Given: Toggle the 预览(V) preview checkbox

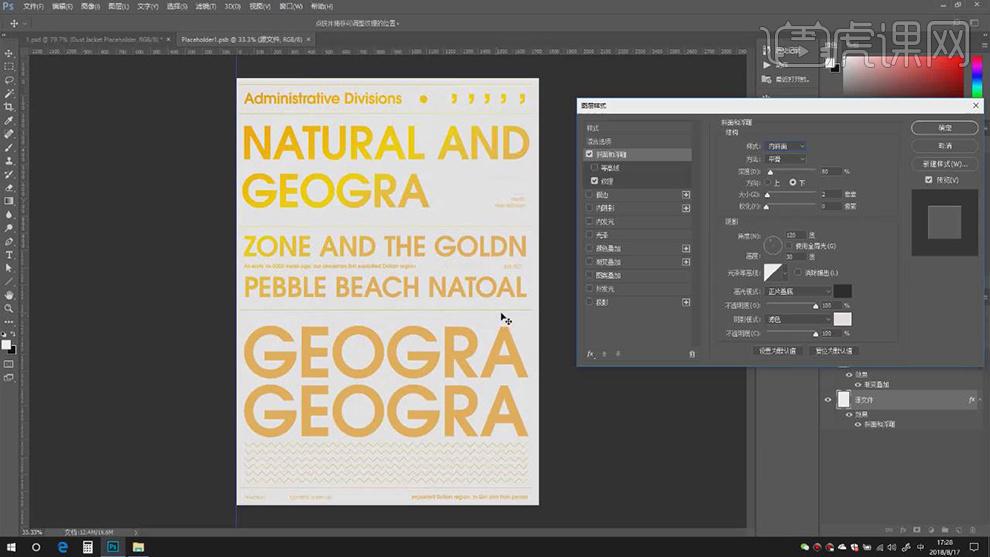Looking at the screenshot, I should (x=929, y=180).
